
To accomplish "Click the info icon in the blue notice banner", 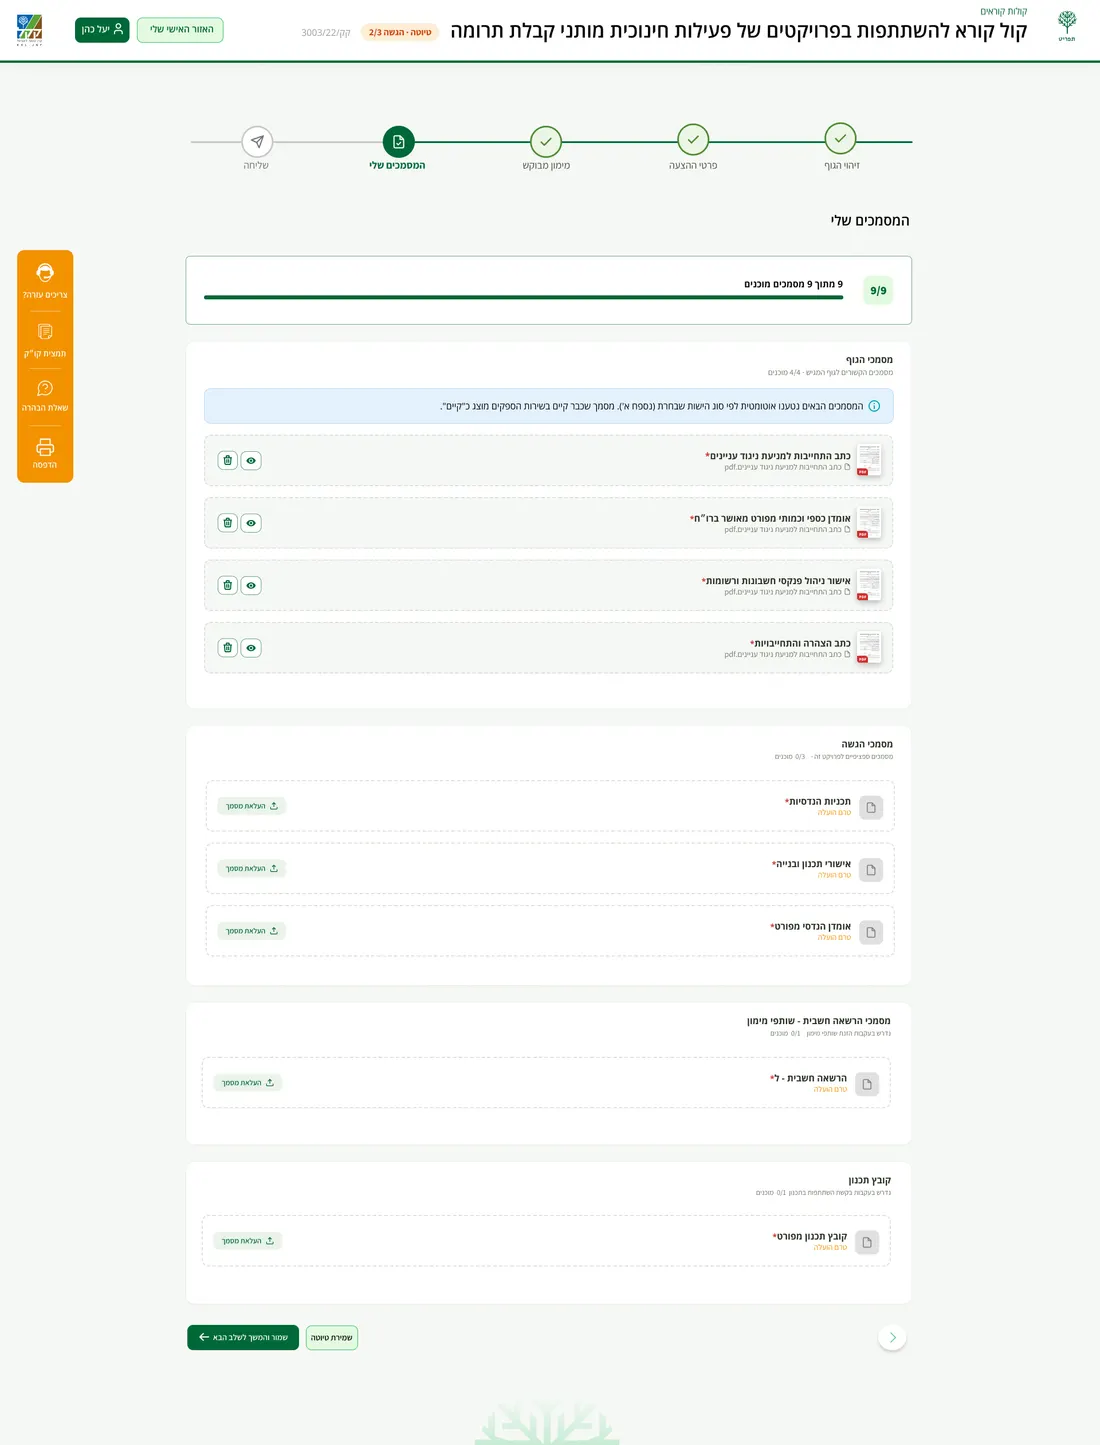I will [874, 406].
